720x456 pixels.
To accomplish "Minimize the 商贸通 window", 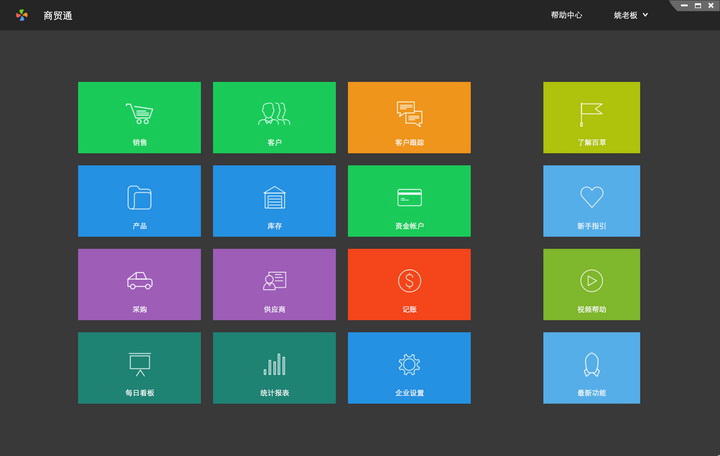I will point(684,6).
